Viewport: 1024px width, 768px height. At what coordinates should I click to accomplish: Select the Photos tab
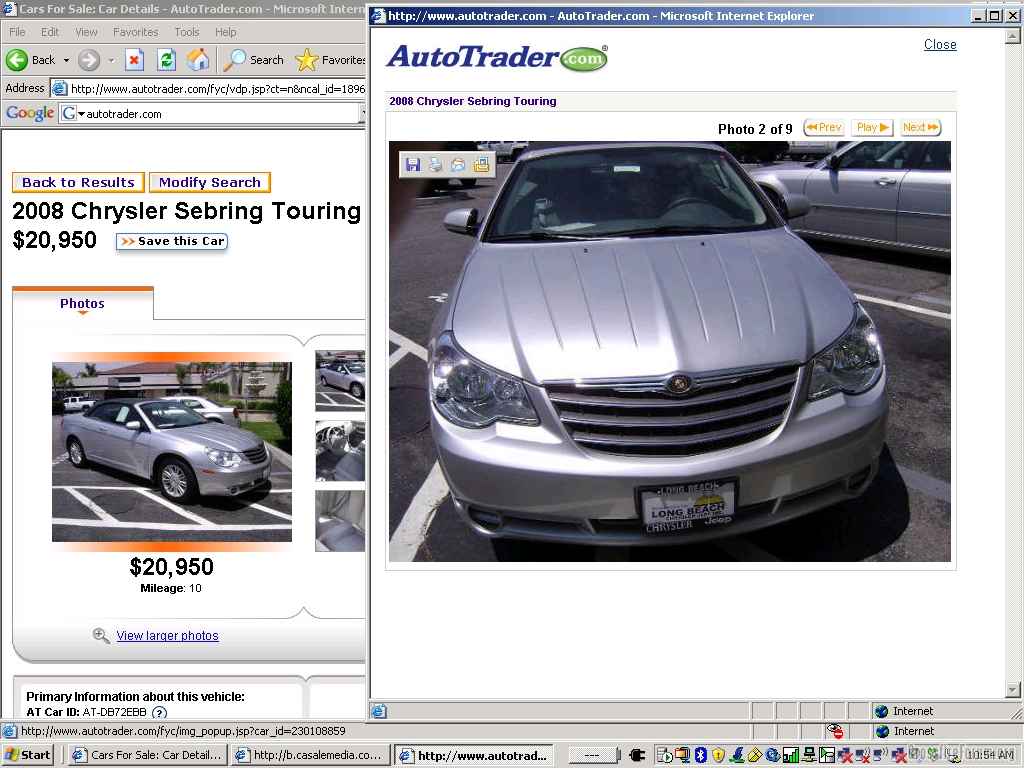point(82,303)
